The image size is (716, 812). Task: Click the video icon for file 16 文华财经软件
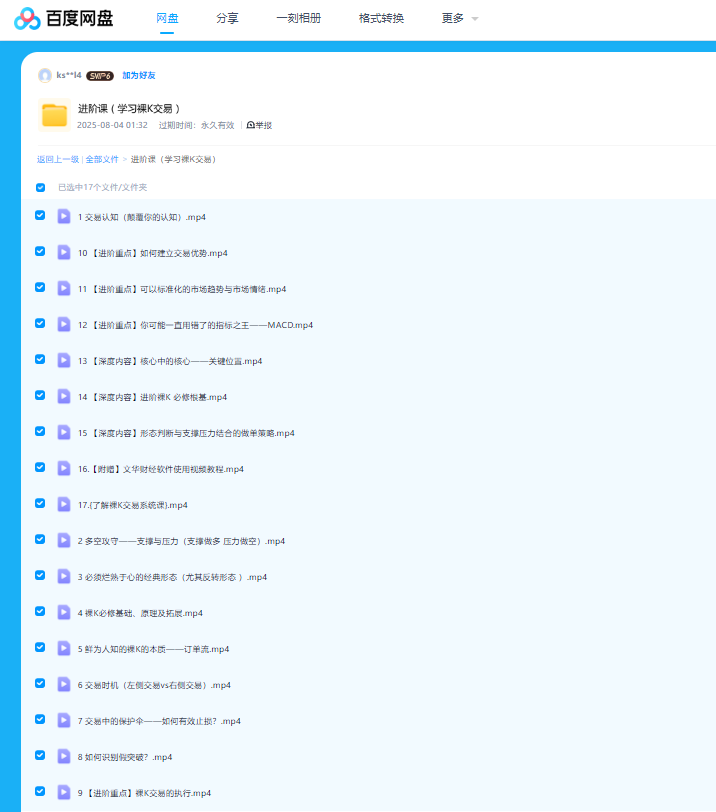pos(64,469)
